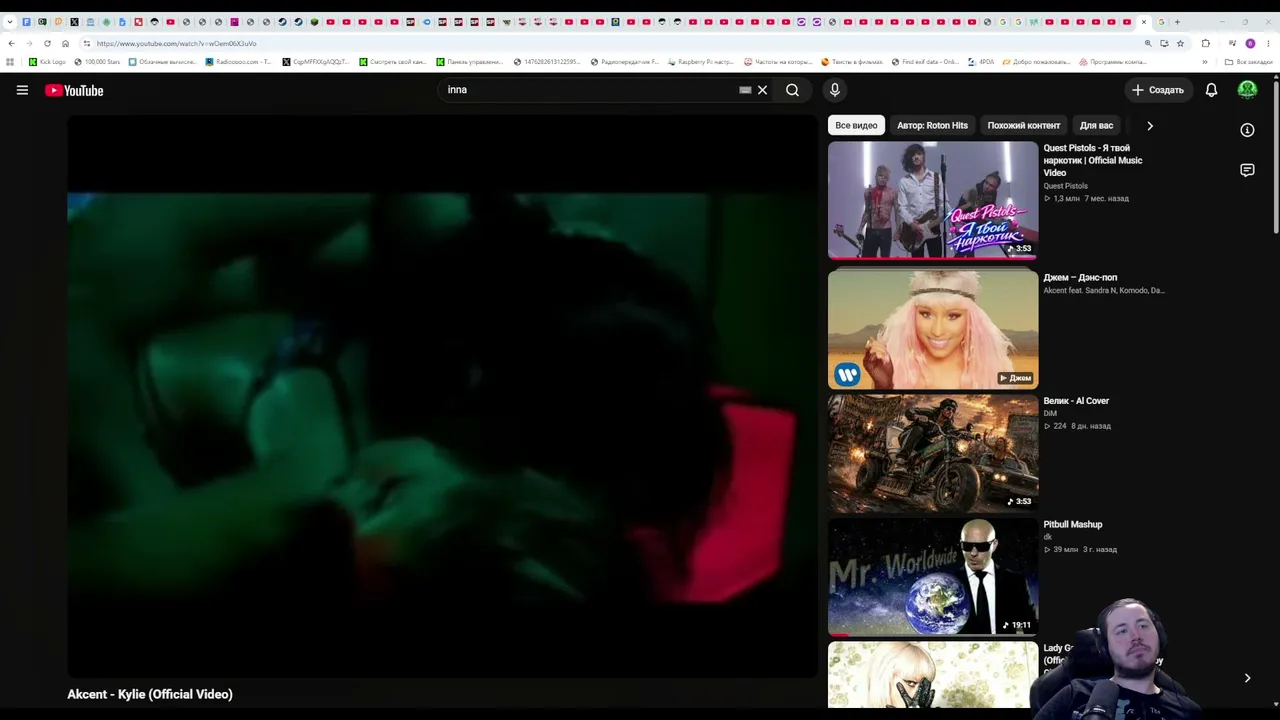
Task: Select the Для вас chip
Action: coord(1096,126)
